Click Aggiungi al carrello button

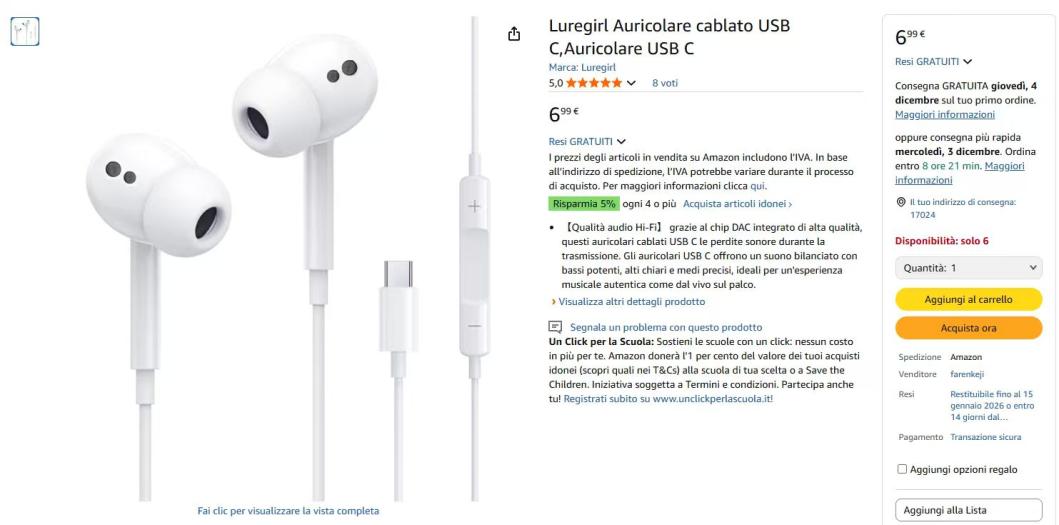coord(968,299)
